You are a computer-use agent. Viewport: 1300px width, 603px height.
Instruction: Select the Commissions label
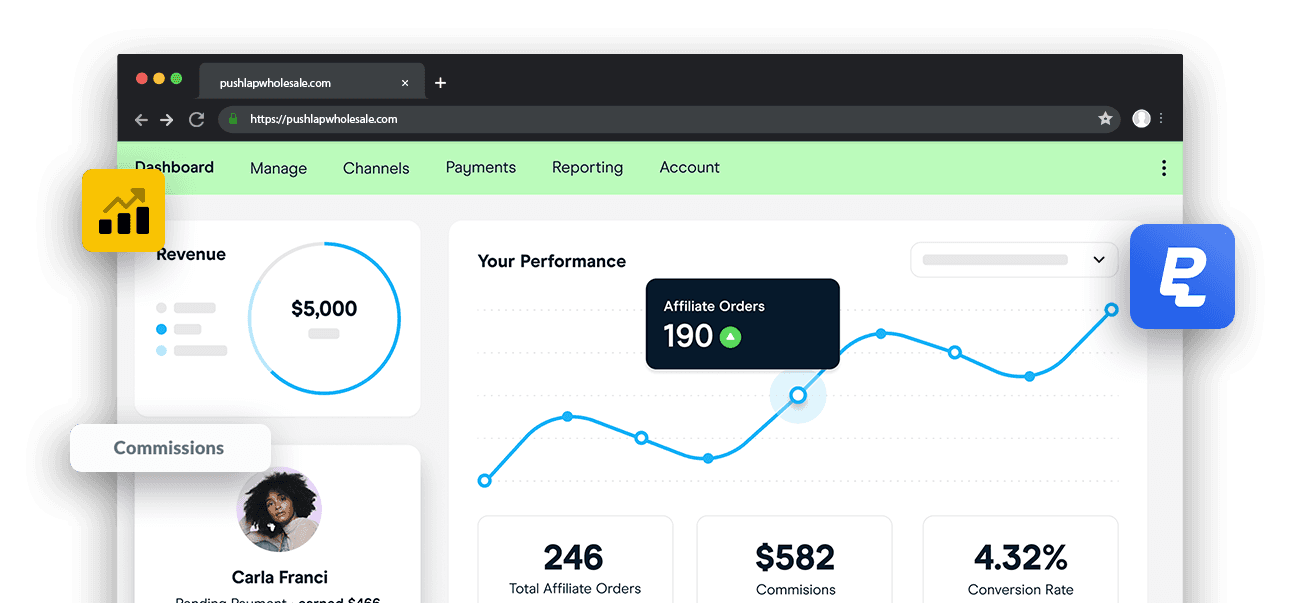(x=168, y=448)
